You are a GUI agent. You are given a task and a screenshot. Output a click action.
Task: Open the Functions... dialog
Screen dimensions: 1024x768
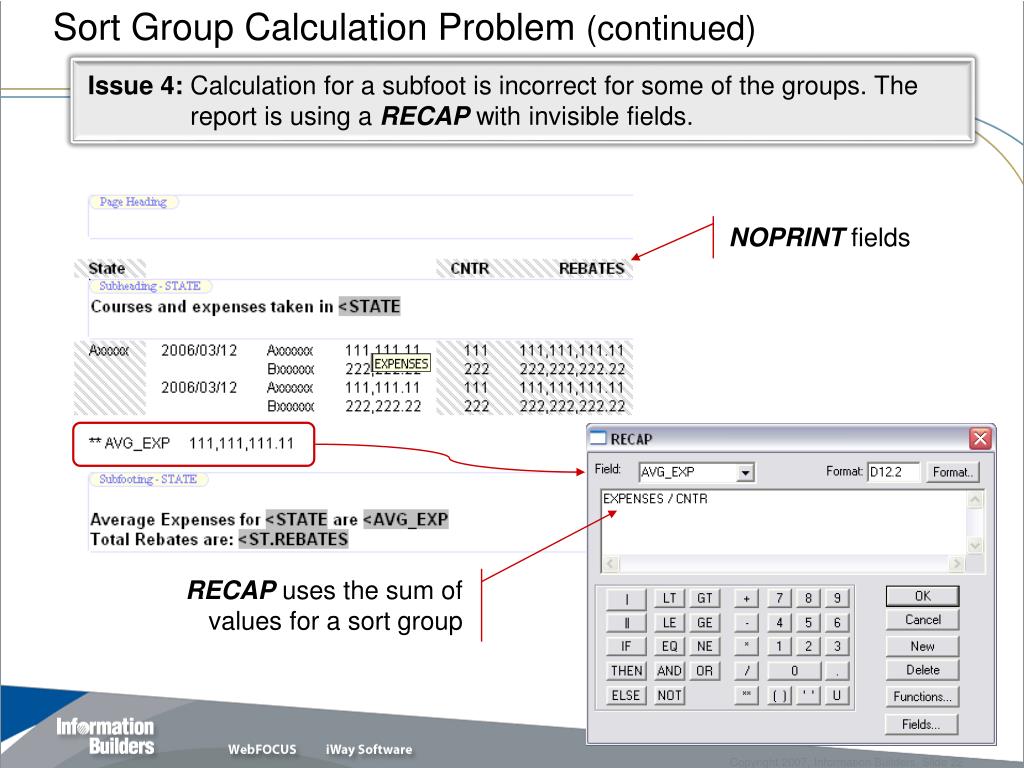(922, 697)
